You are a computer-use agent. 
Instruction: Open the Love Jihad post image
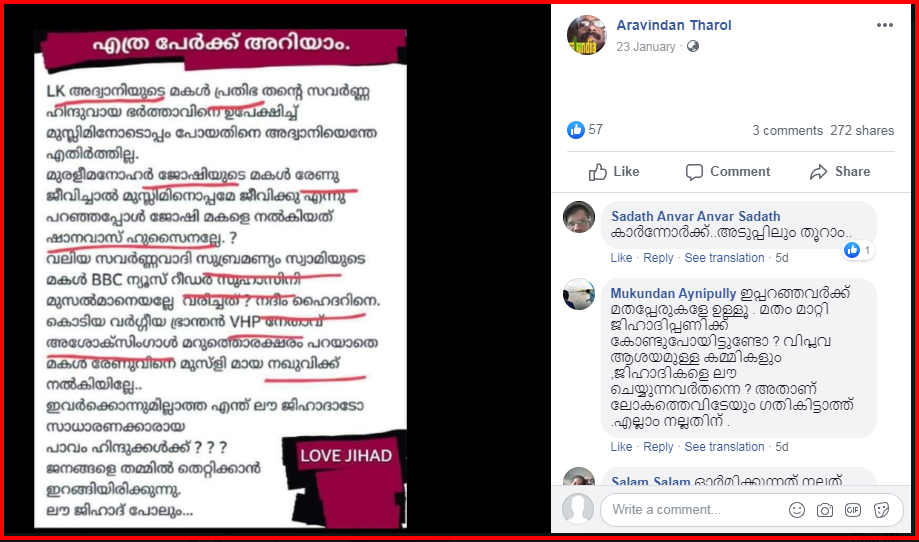(x=220, y=278)
